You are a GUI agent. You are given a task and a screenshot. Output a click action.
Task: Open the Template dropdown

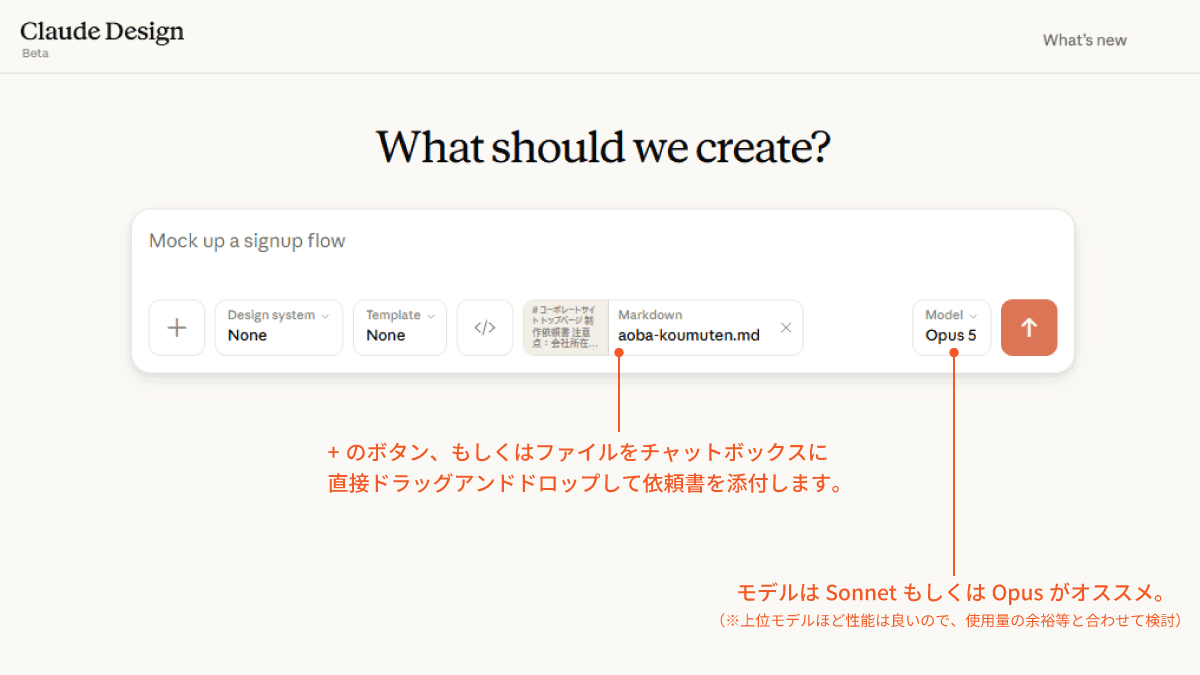(400, 328)
